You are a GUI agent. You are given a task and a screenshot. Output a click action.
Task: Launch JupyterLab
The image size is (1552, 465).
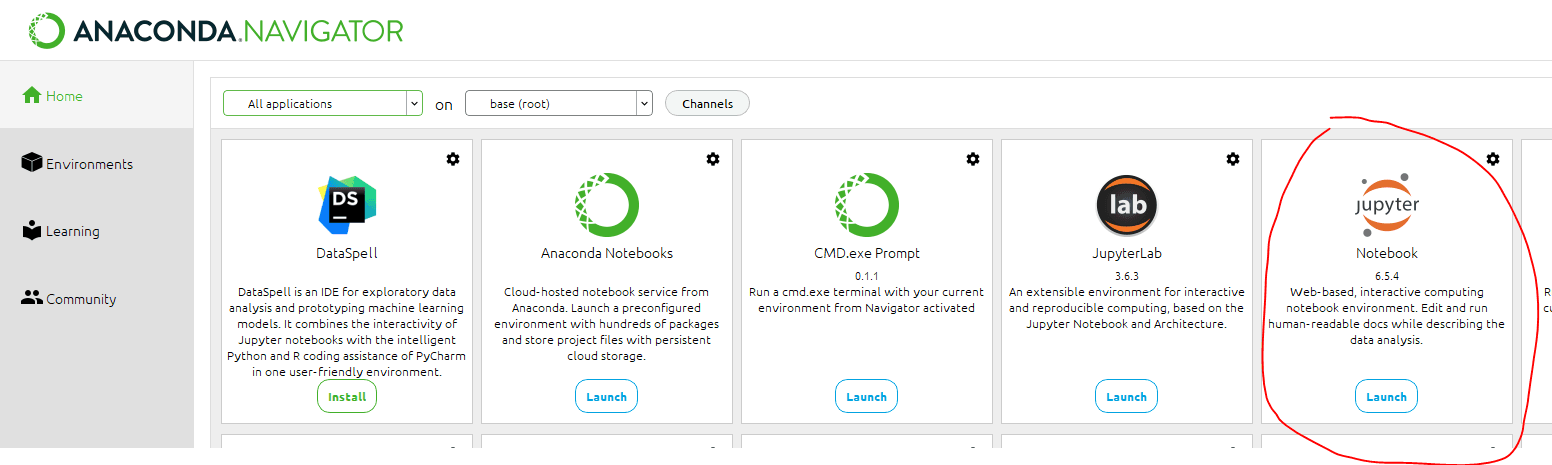pos(1127,396)
